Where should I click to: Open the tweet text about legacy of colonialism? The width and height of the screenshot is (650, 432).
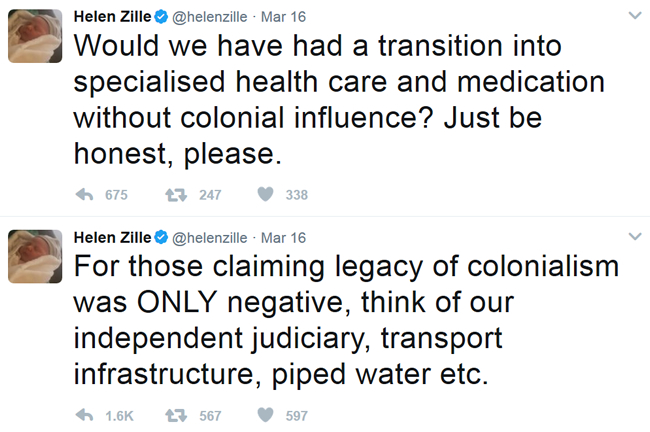346,320
